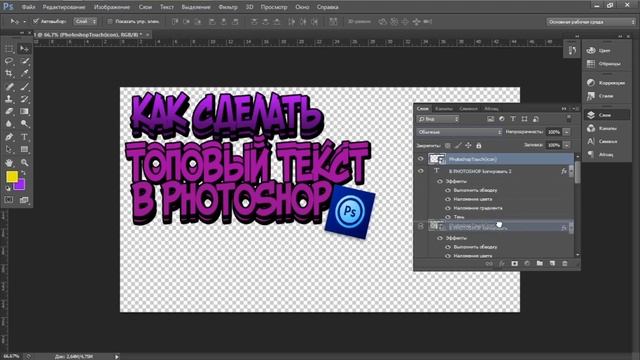The width and height of the screenshot is (640, 360).
Task: Select the Move tool in toolbox
Action: [x=24, y=49]
